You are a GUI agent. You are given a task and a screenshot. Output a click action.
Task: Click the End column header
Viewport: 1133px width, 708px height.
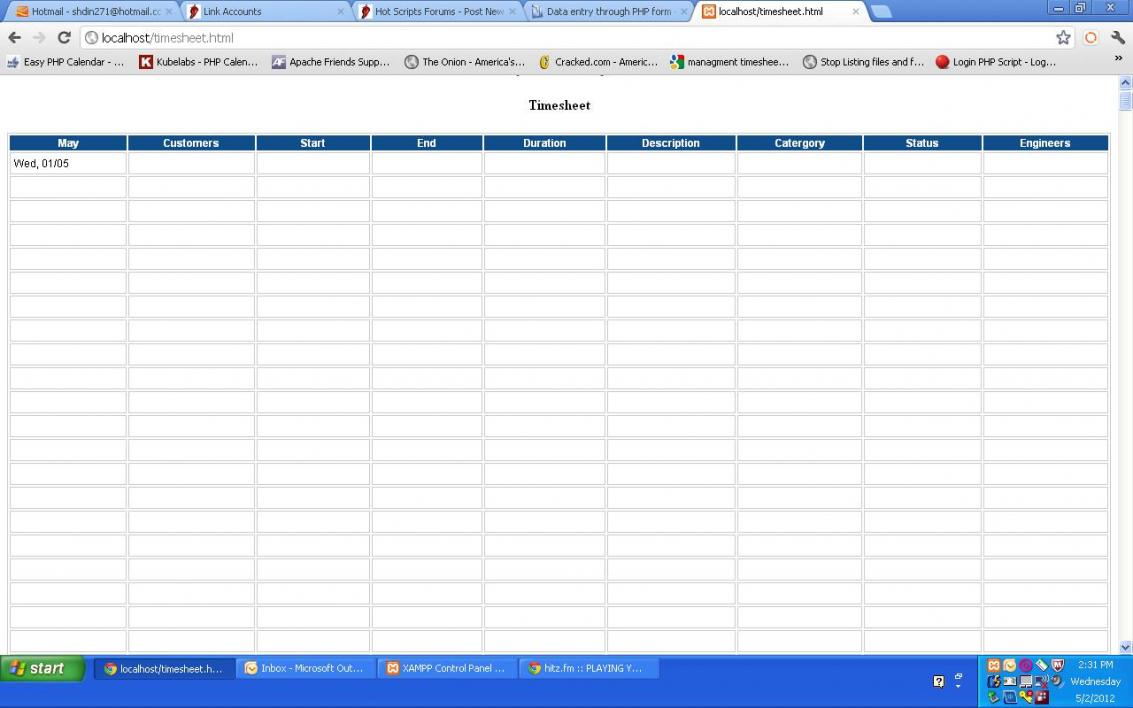click(426, 143)
